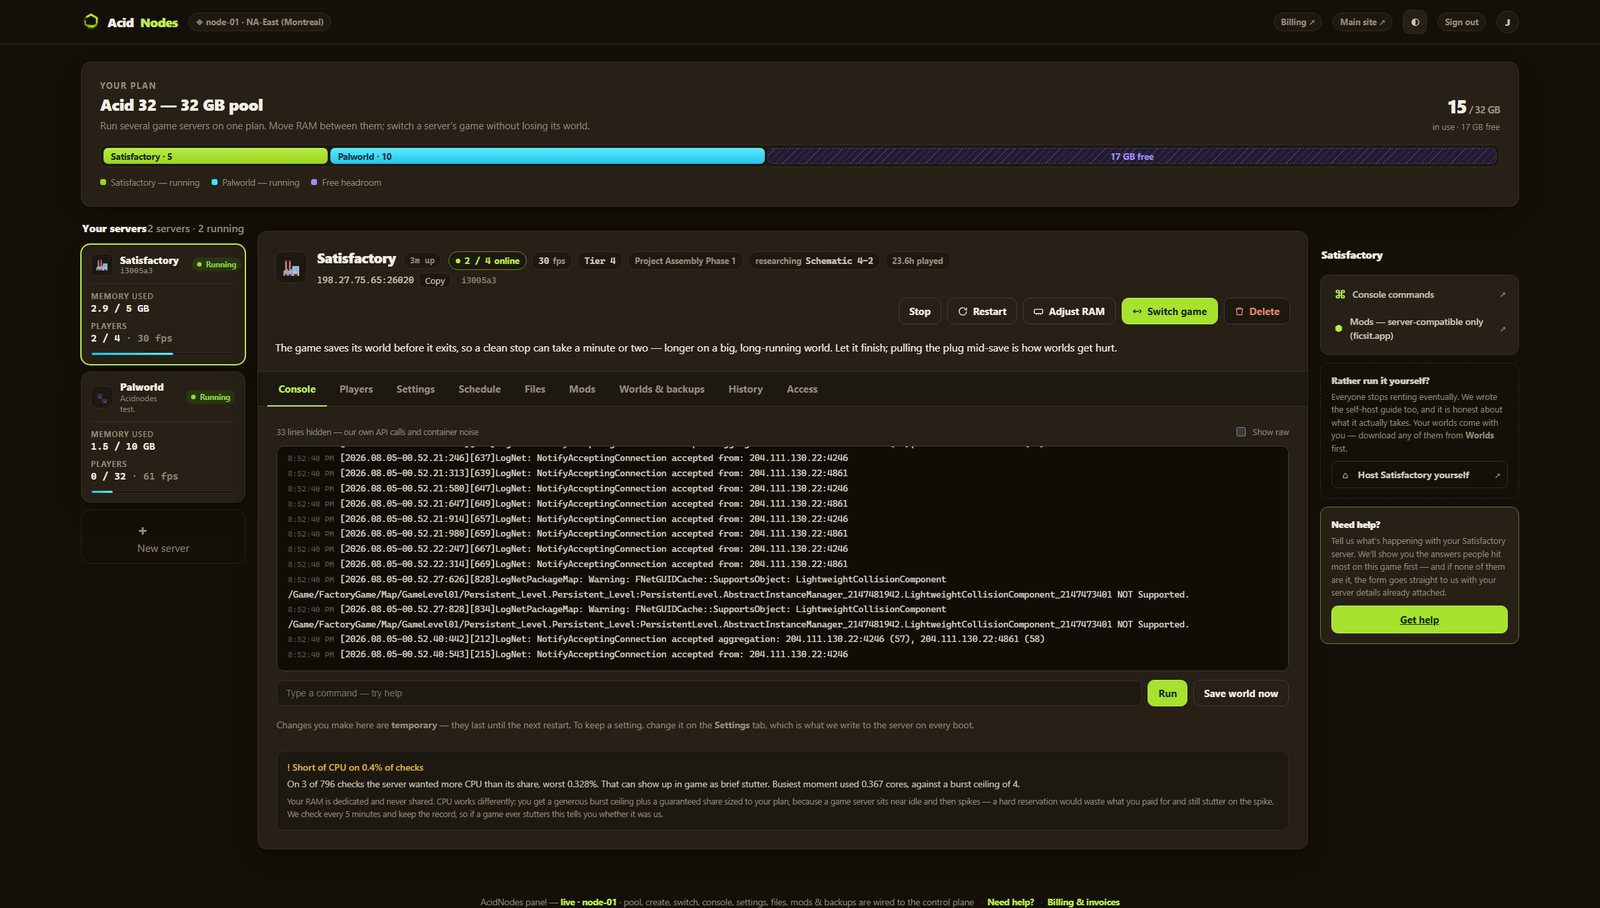
Task: Copy the server IP address
Action: [435, 281]
